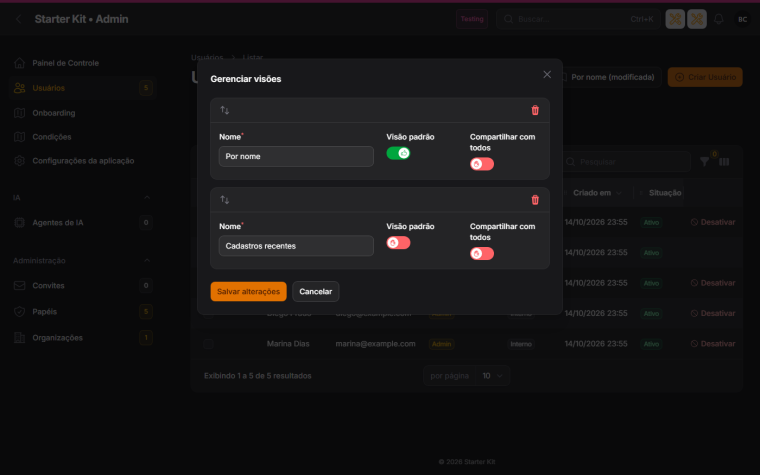Click Usuários breadcrumb link
This screenshot has height=475, width=760.
pos(207,58)
